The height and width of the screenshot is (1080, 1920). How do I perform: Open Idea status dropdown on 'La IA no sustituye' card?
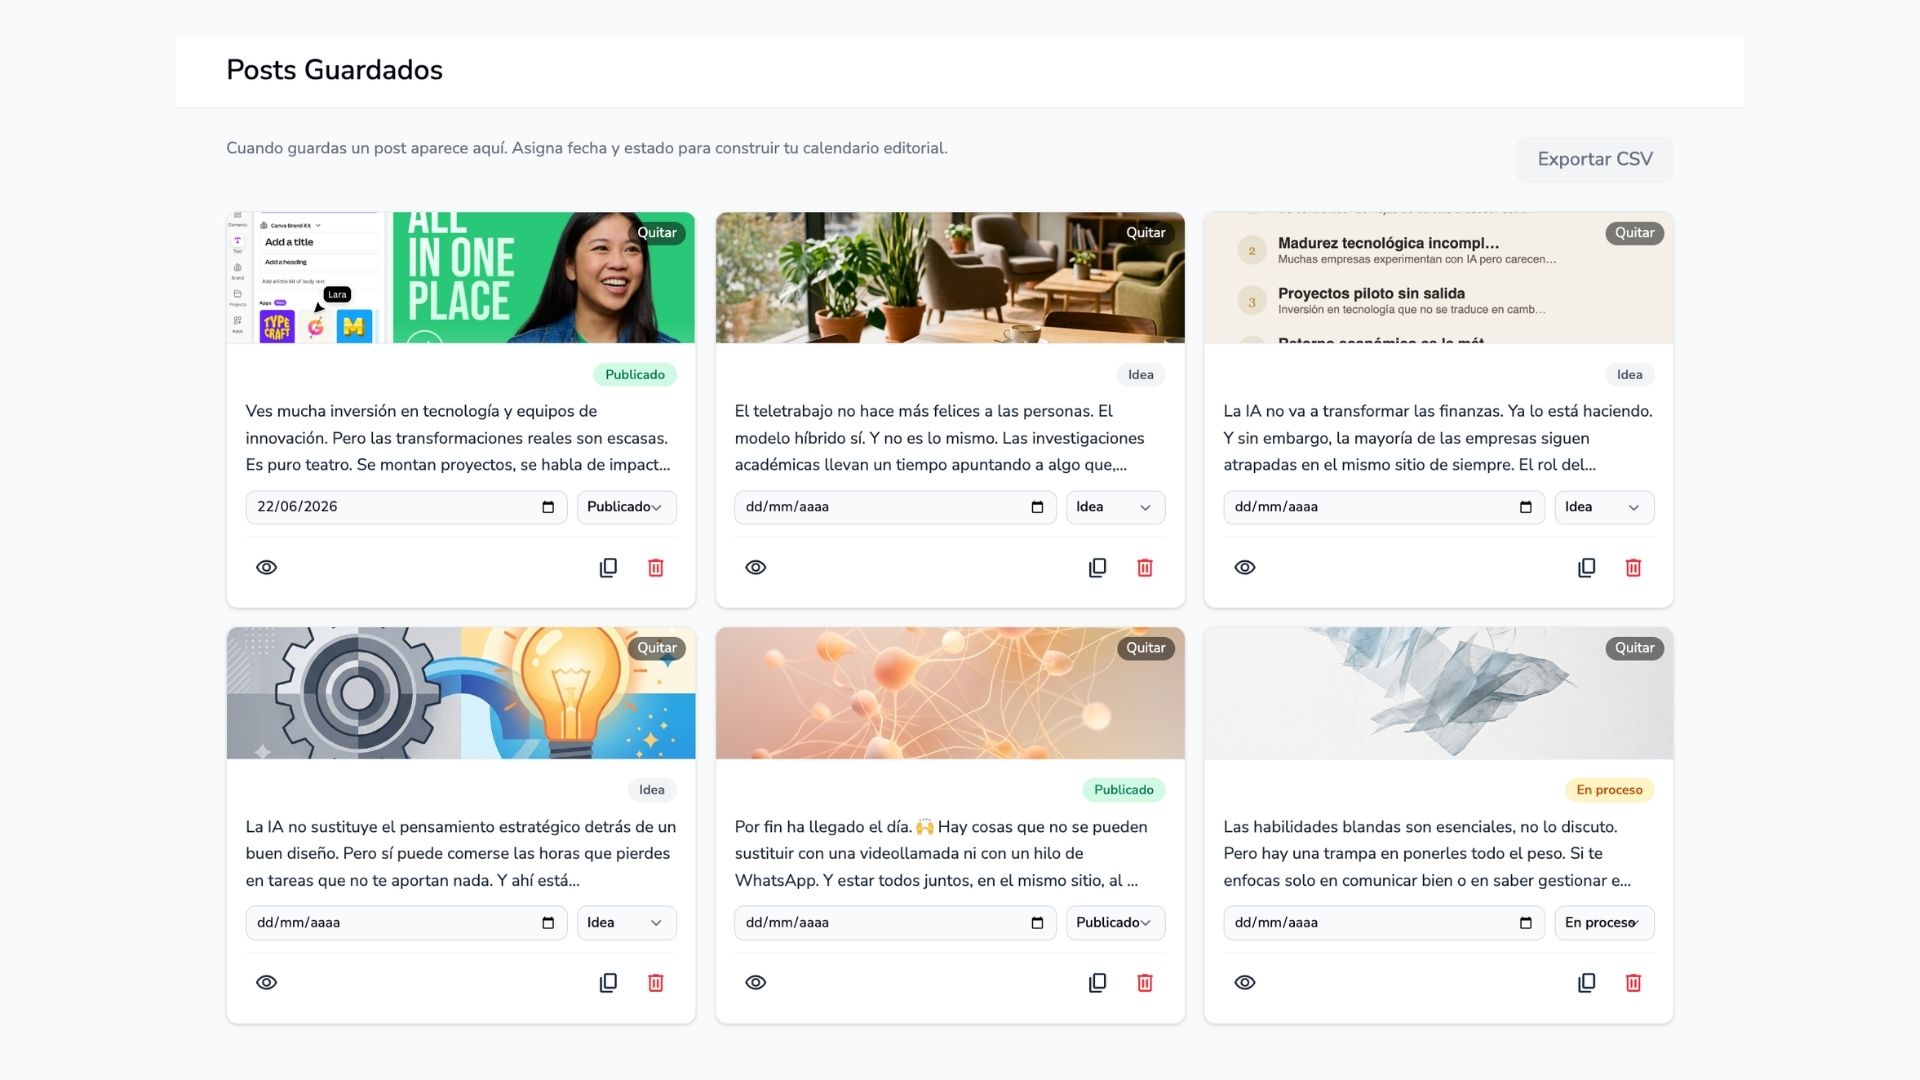626,922
